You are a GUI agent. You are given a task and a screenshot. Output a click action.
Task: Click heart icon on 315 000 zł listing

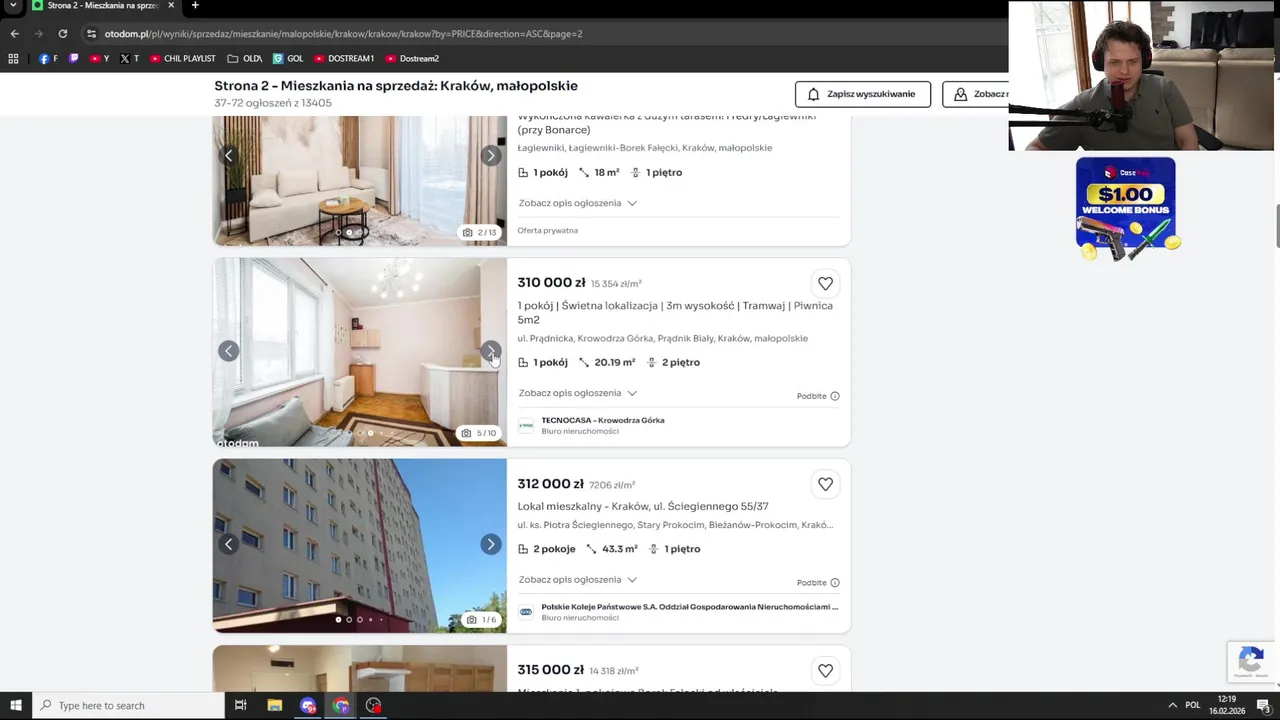[x=825, y=671]
